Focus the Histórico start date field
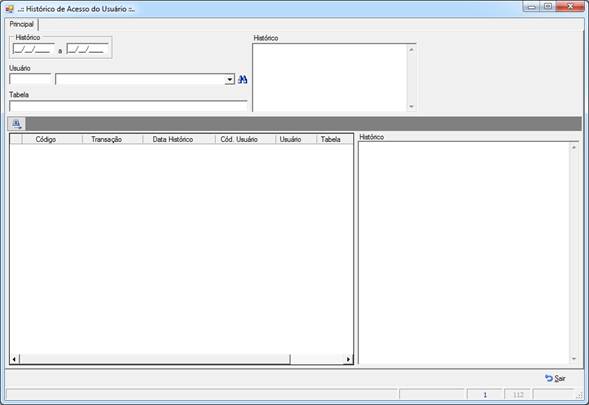589x405 pixels. tap(33, 49)
